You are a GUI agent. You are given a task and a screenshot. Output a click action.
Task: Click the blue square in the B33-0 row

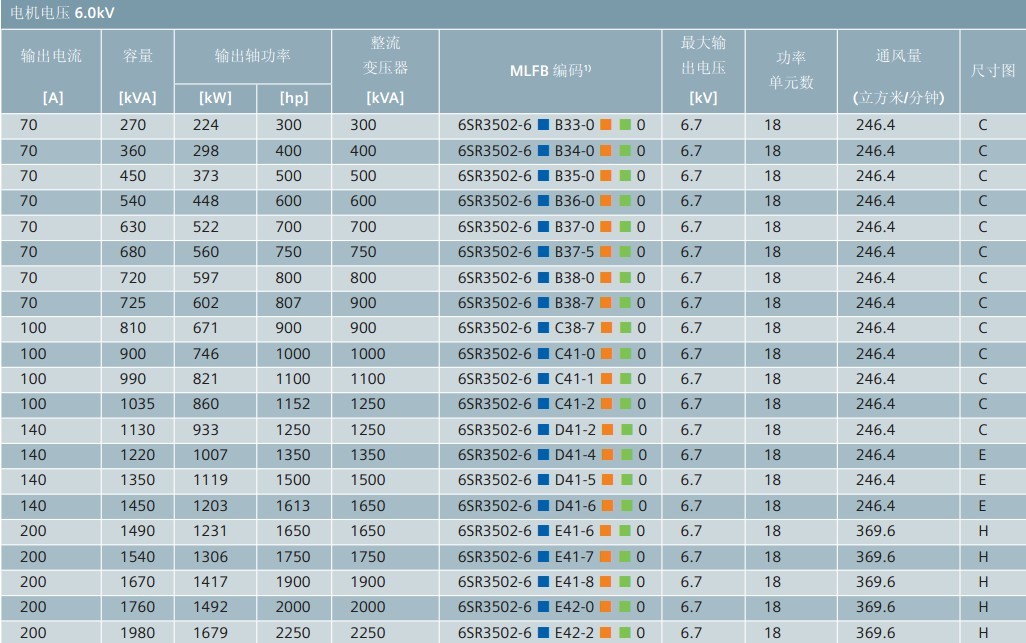click(543, 125)
